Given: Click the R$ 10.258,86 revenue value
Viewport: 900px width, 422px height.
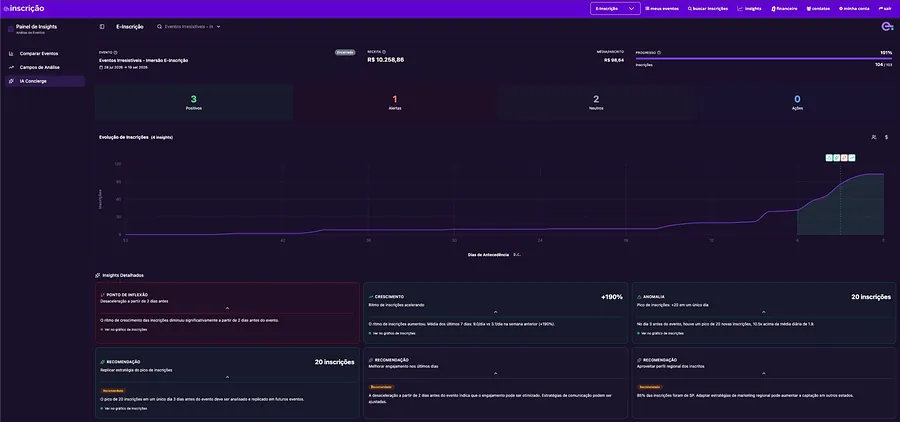Looking at the screenshot, I should (386, 60).
